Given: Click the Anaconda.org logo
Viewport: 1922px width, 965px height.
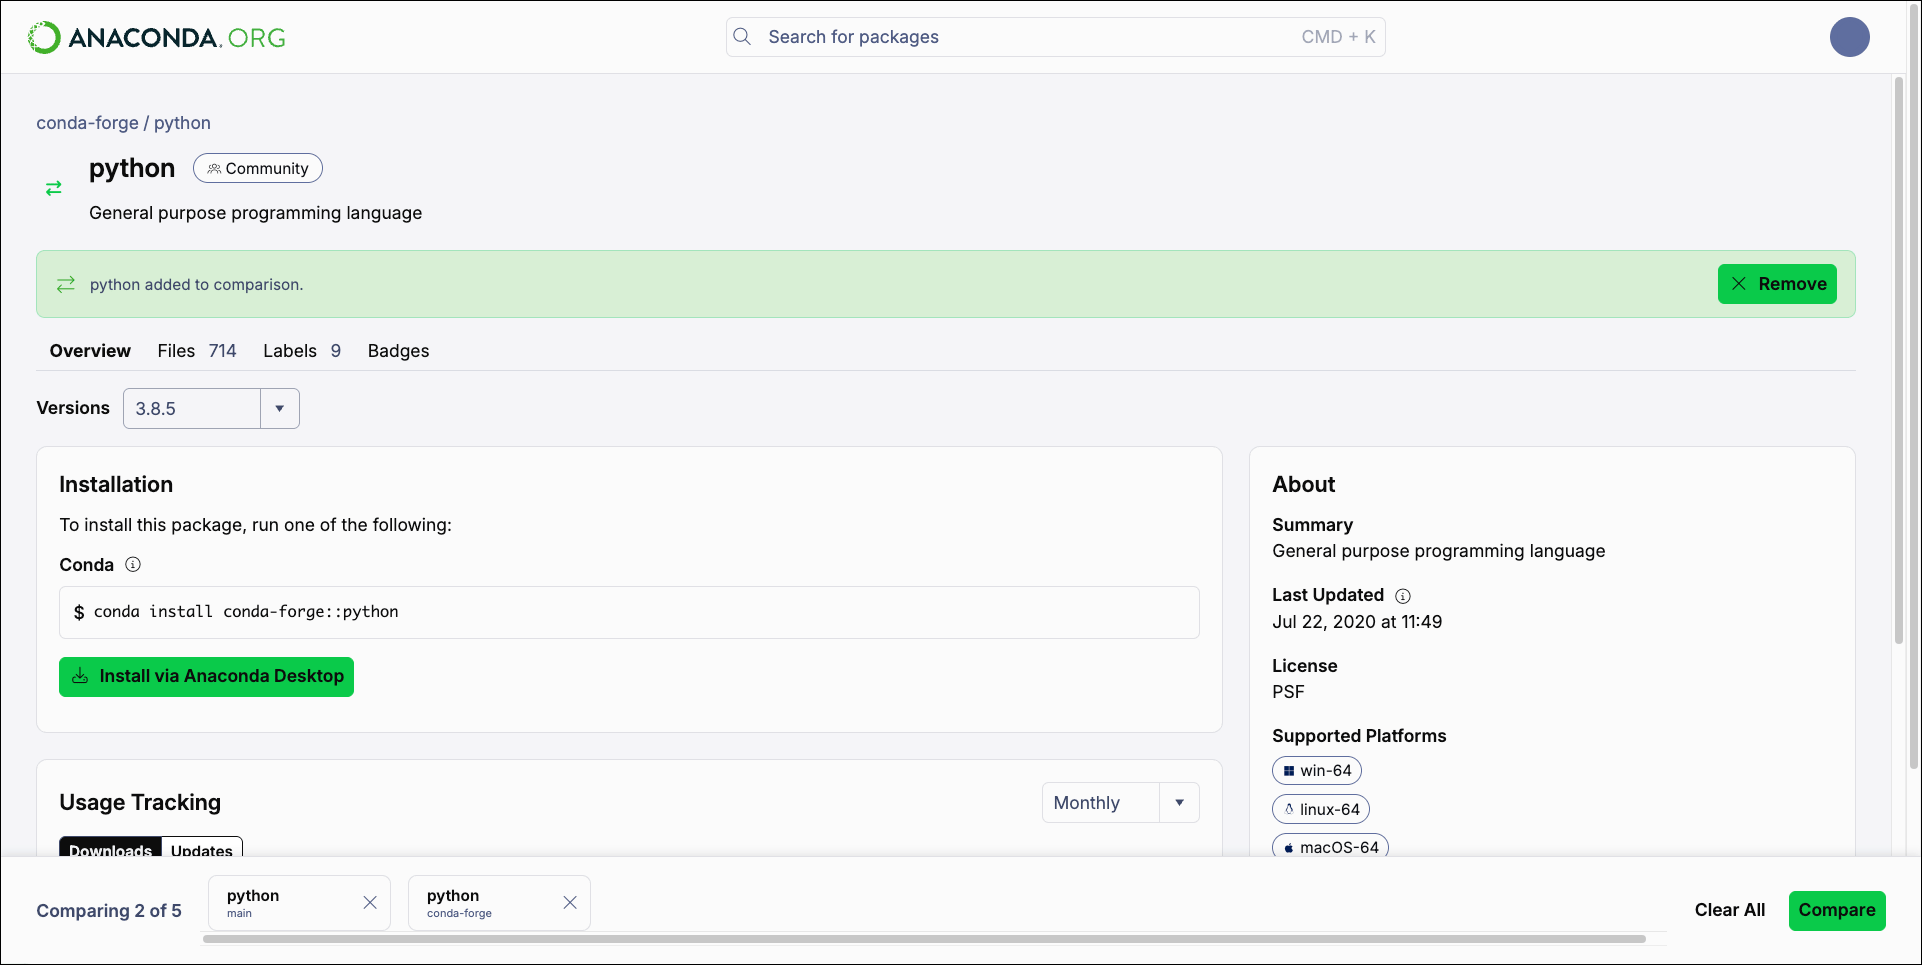Looking at the screenshot, I should pyautogui.click(x=156, y=38).
